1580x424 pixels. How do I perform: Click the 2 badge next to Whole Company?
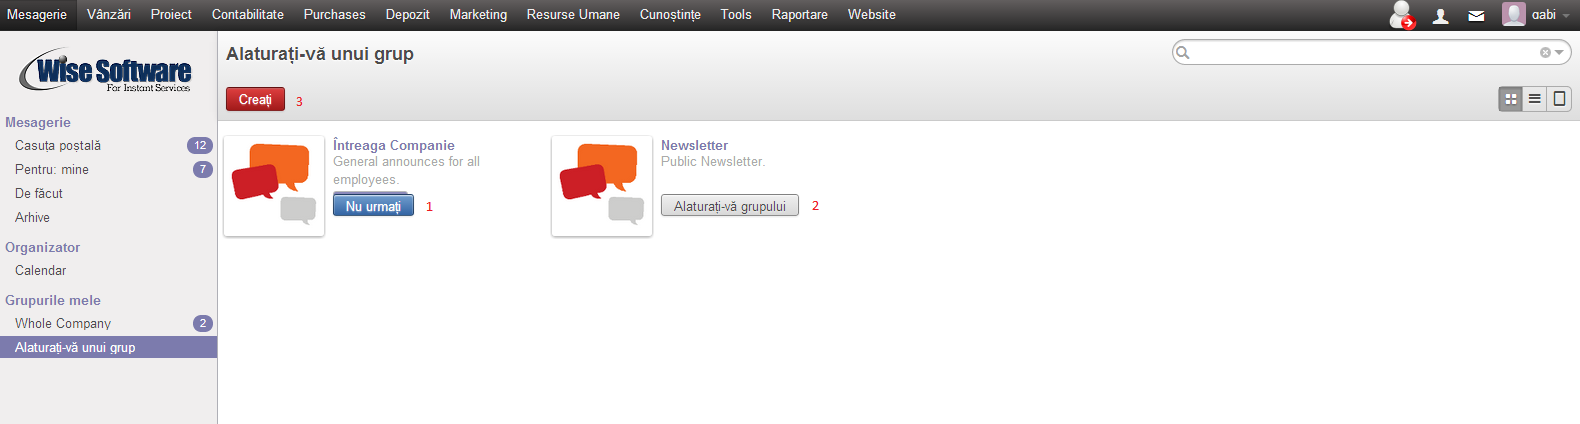tap(203, 323)
